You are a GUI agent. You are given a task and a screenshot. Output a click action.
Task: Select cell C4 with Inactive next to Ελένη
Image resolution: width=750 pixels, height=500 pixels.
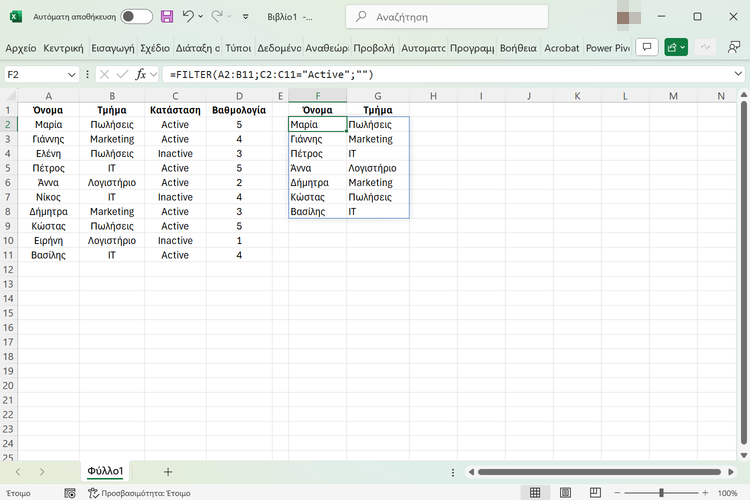(x=175, y=154)
